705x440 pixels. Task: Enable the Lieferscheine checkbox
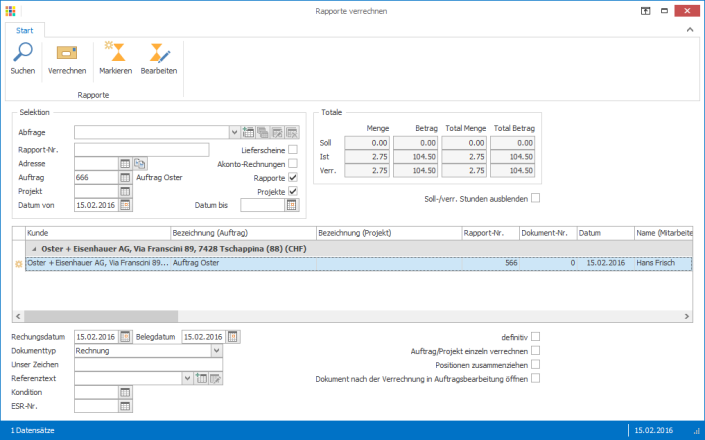point(293,149)
